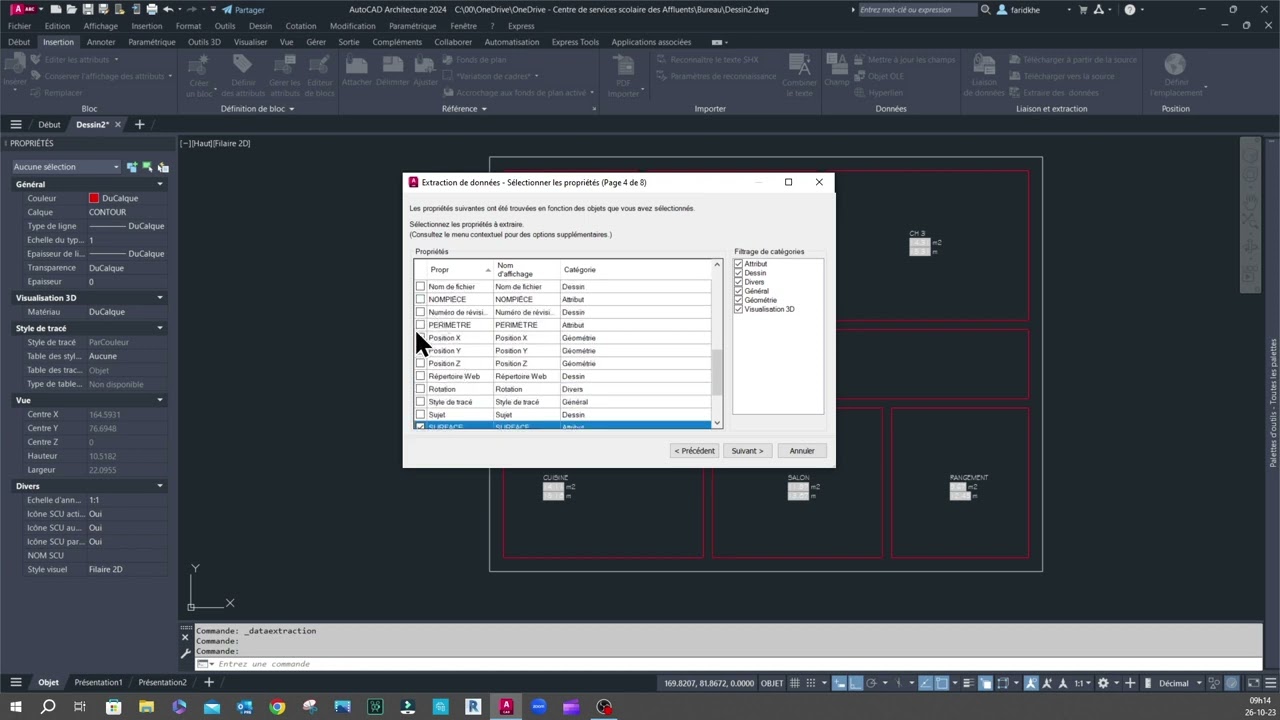Switch to the Début file tab
The image size is (1280, 720).
coord(49,124)
